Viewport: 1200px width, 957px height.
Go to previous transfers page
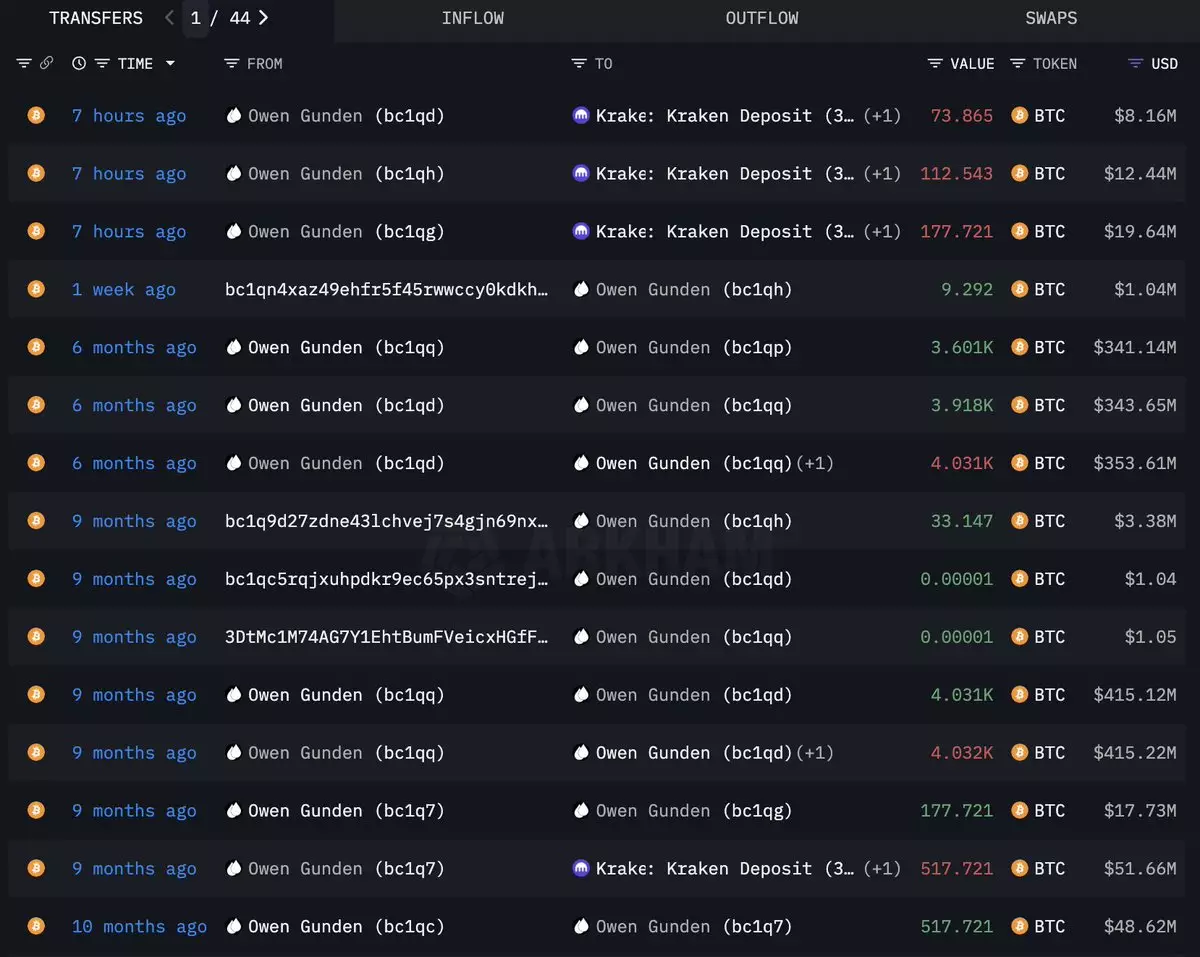pyautogui.click(x=169, y=18)
